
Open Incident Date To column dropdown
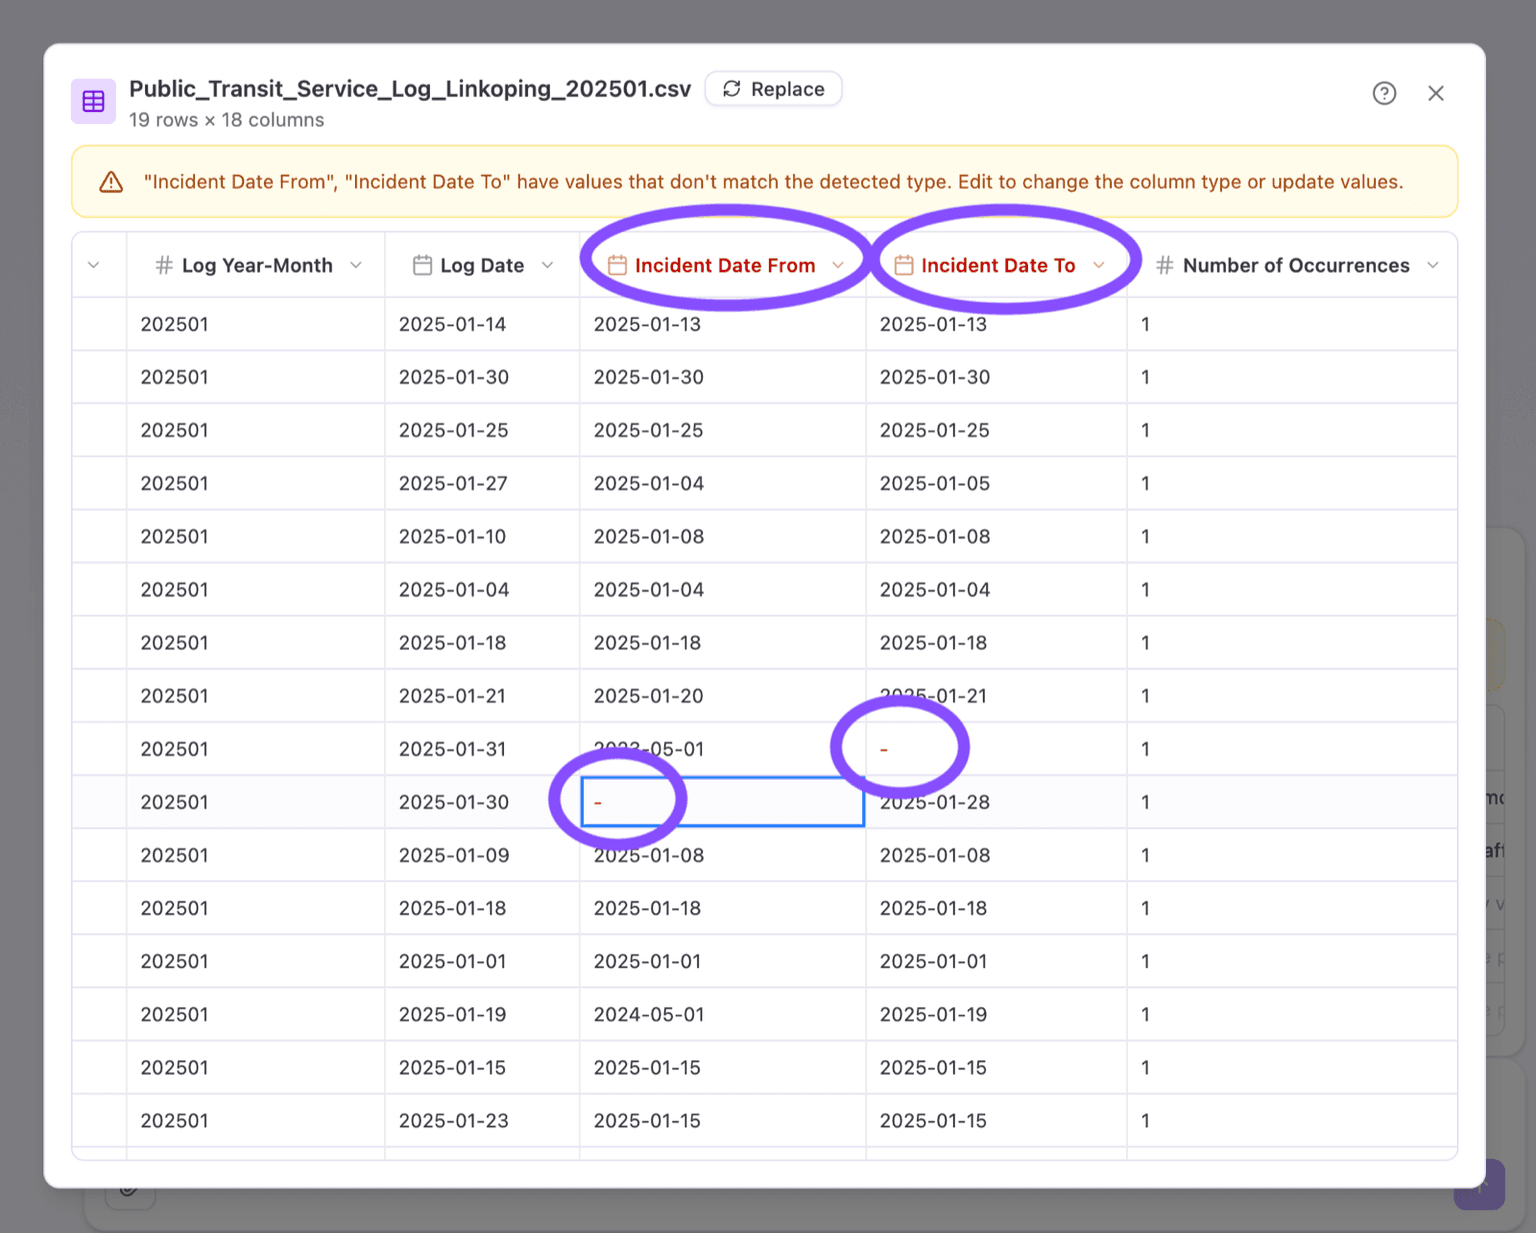pyautogui.click(x=1099, y=265)
